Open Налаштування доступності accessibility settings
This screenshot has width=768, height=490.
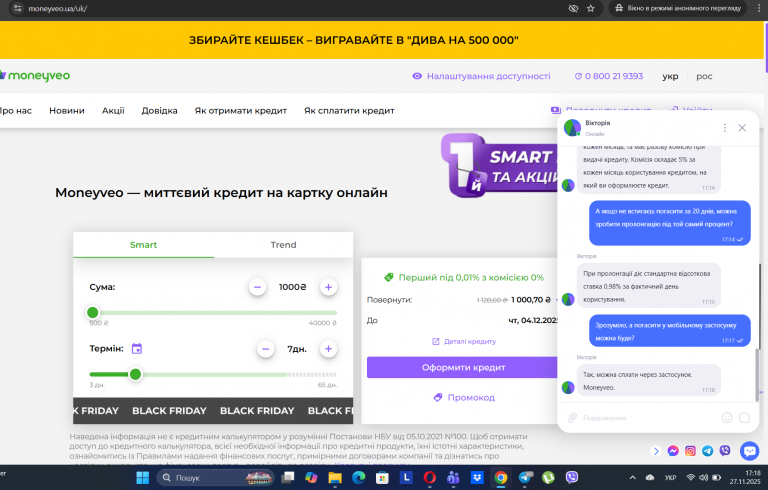(481, 76)
